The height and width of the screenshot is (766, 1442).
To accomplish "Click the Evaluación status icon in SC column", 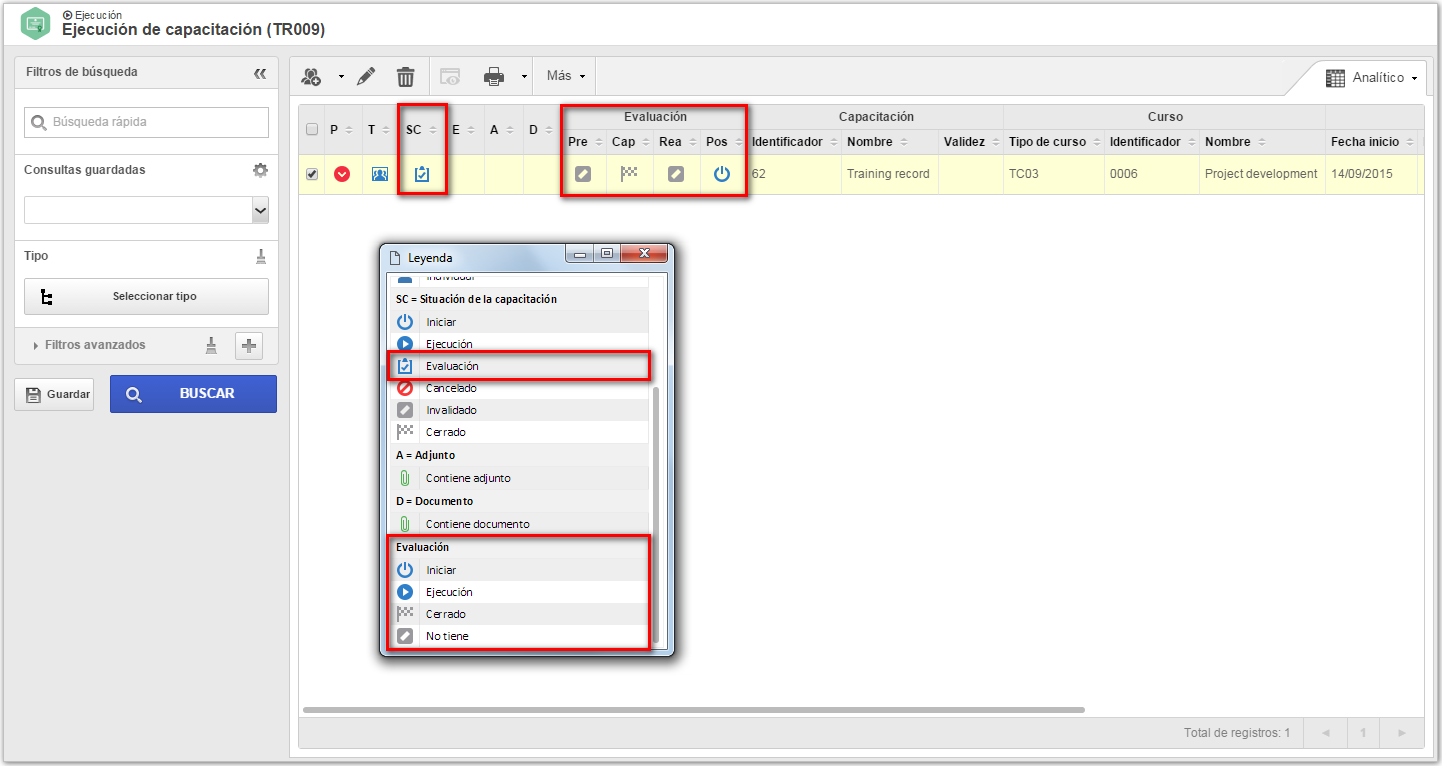I will point(422,174).
